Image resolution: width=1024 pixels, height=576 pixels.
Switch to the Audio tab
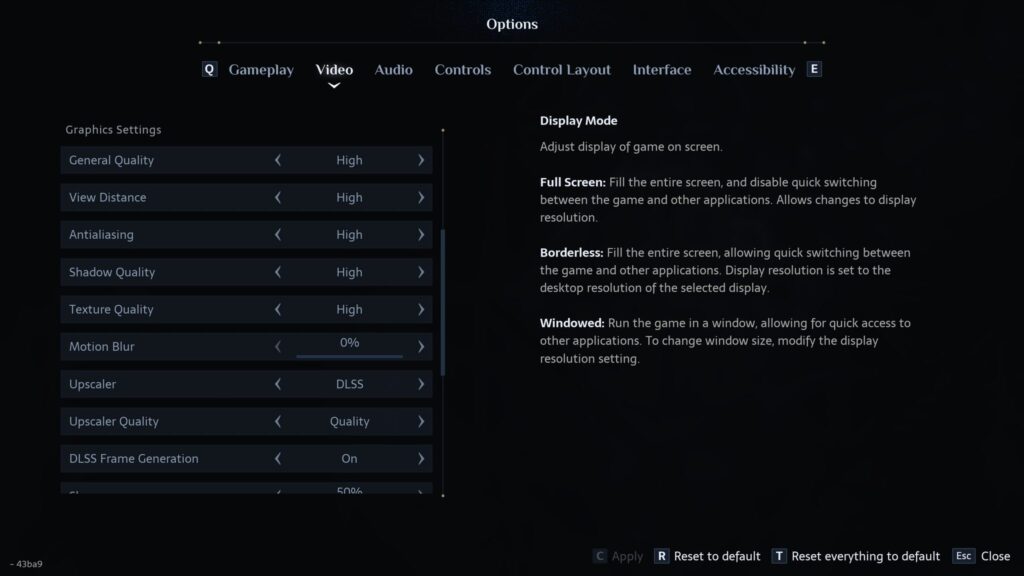click(x=393, y=70)
